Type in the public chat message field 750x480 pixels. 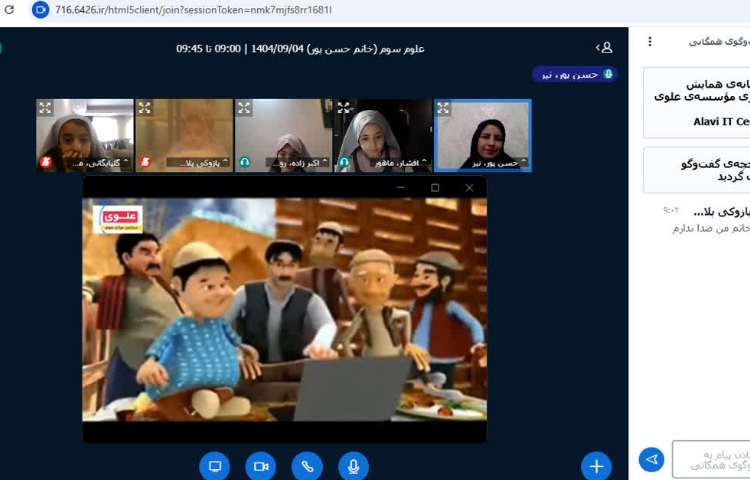coord(711,459)
